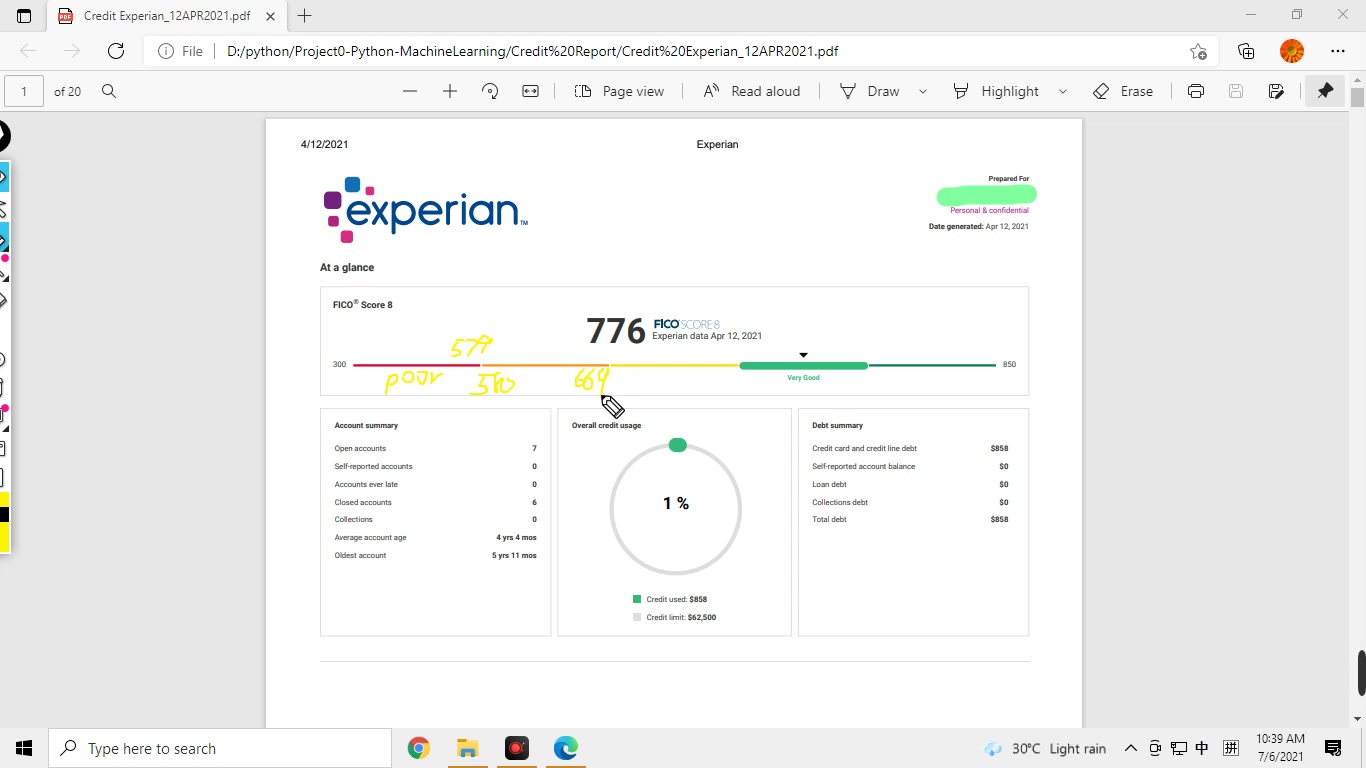The height and width of the screenshot is (768, 1366).
Task: Click the Credit used $858 legend text
Action: tap(677, 600)
